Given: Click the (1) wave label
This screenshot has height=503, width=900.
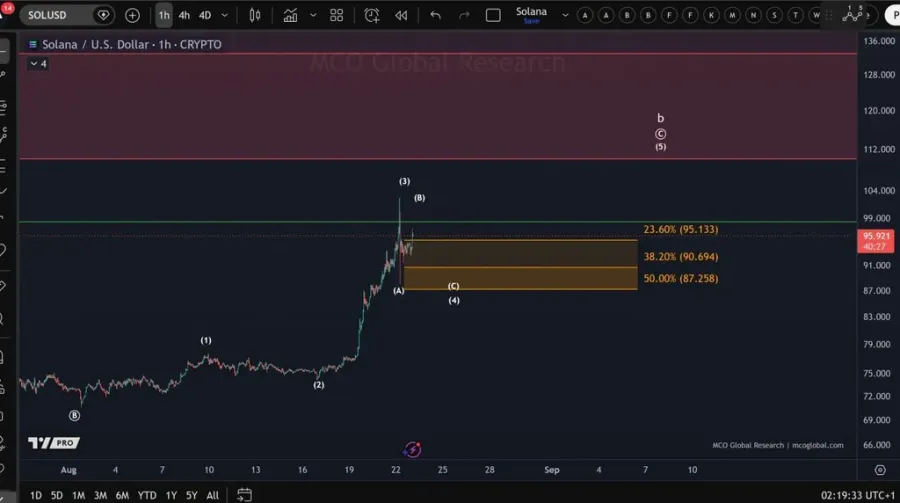Looking at the screenshot, I should [206, 341].
